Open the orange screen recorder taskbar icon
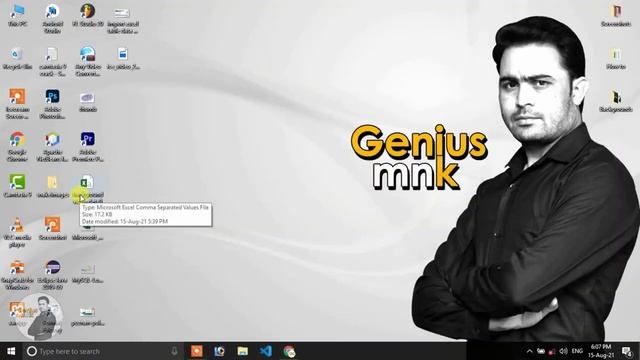This screenshot has width=640, height=360. point(196,351)
